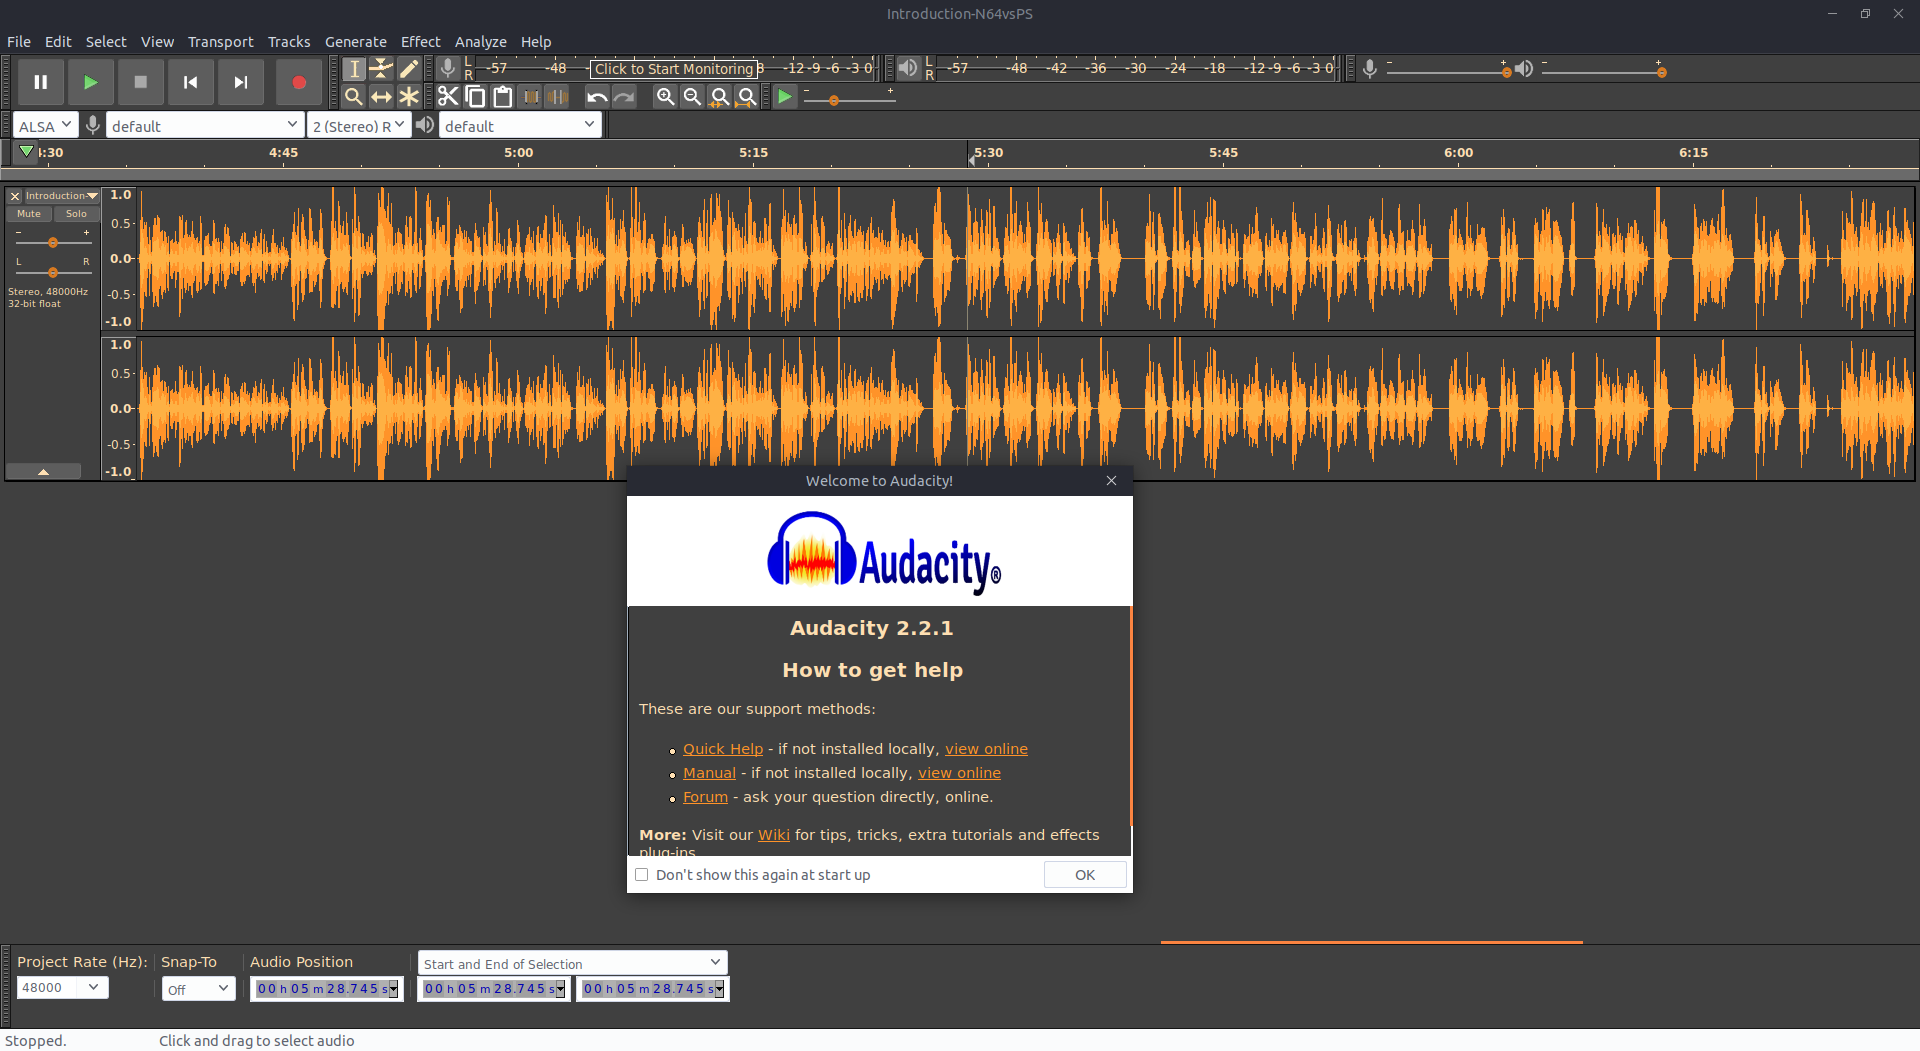Viewport: 1920px width, 1051px height.
Task: Open the Analyze menu
Action: 481,42
